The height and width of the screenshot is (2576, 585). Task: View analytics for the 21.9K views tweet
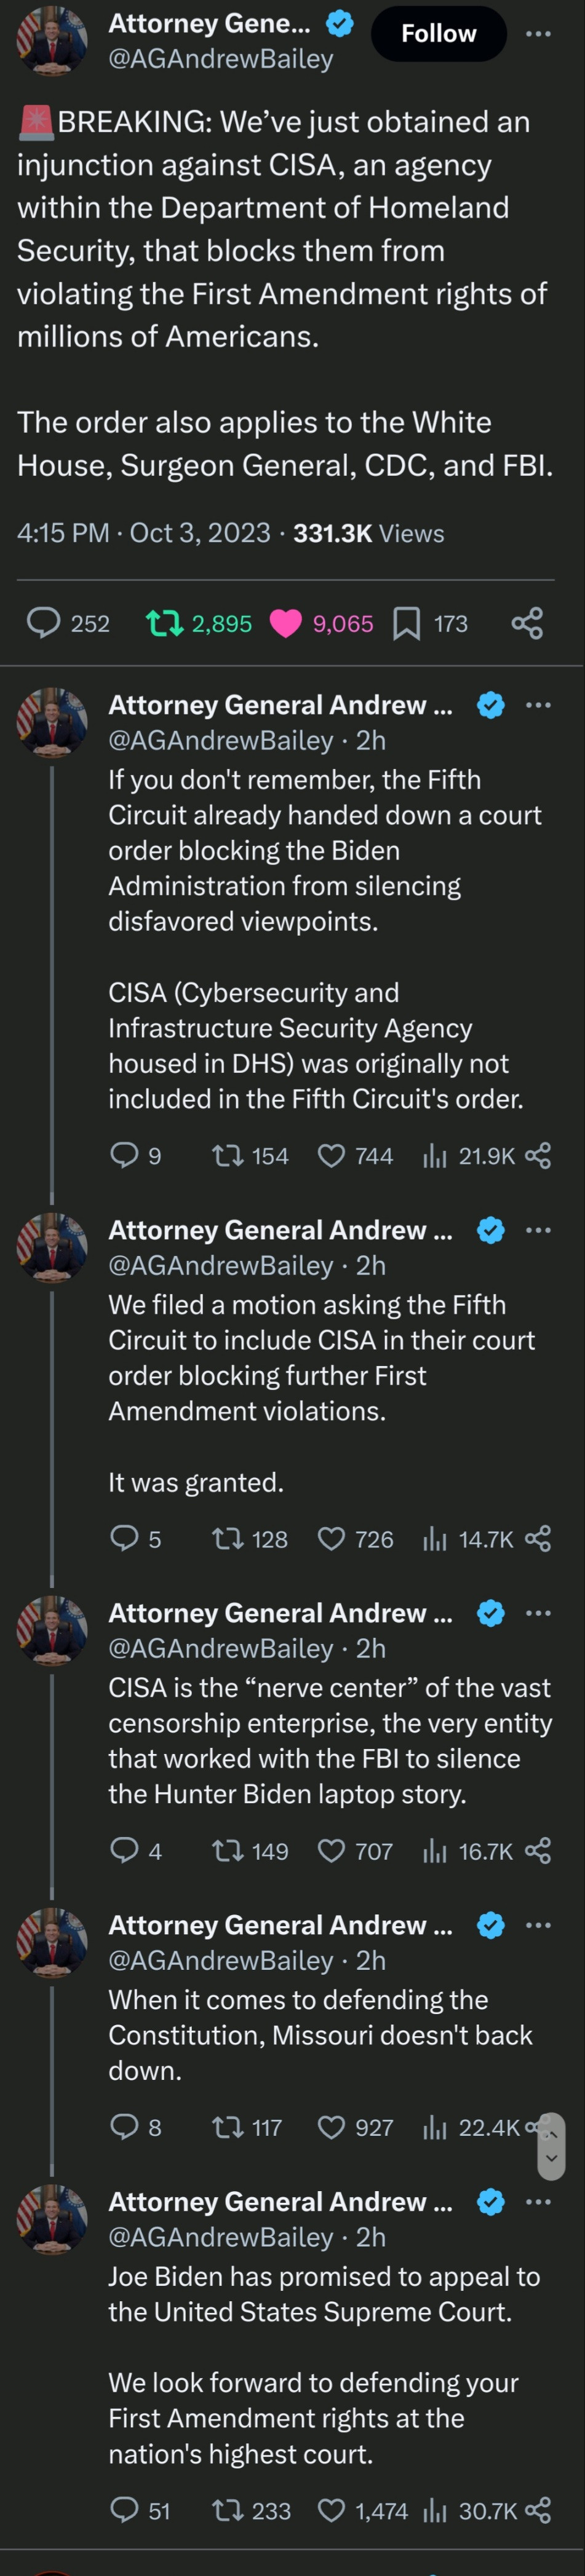coord(435,1156)
